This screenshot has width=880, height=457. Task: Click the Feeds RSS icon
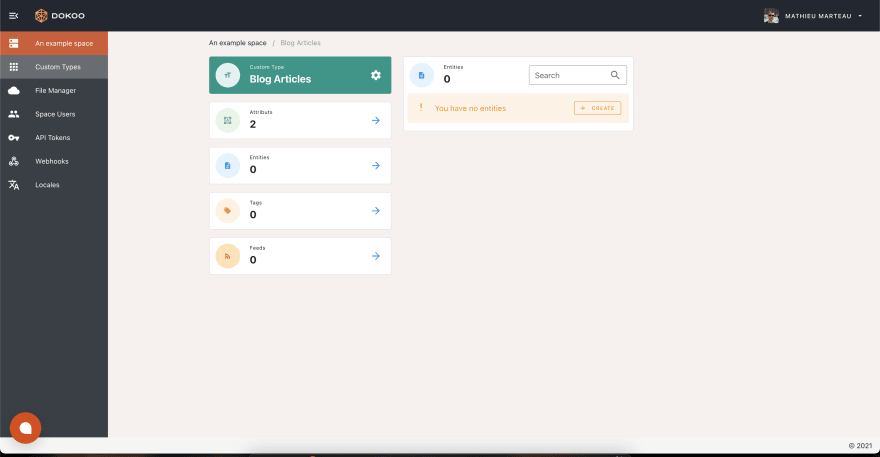(x=228, y=256)
